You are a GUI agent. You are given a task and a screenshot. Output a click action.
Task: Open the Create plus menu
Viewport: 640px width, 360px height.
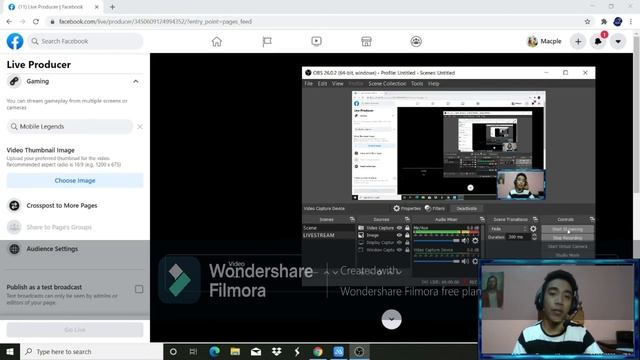tap(578, 41)
